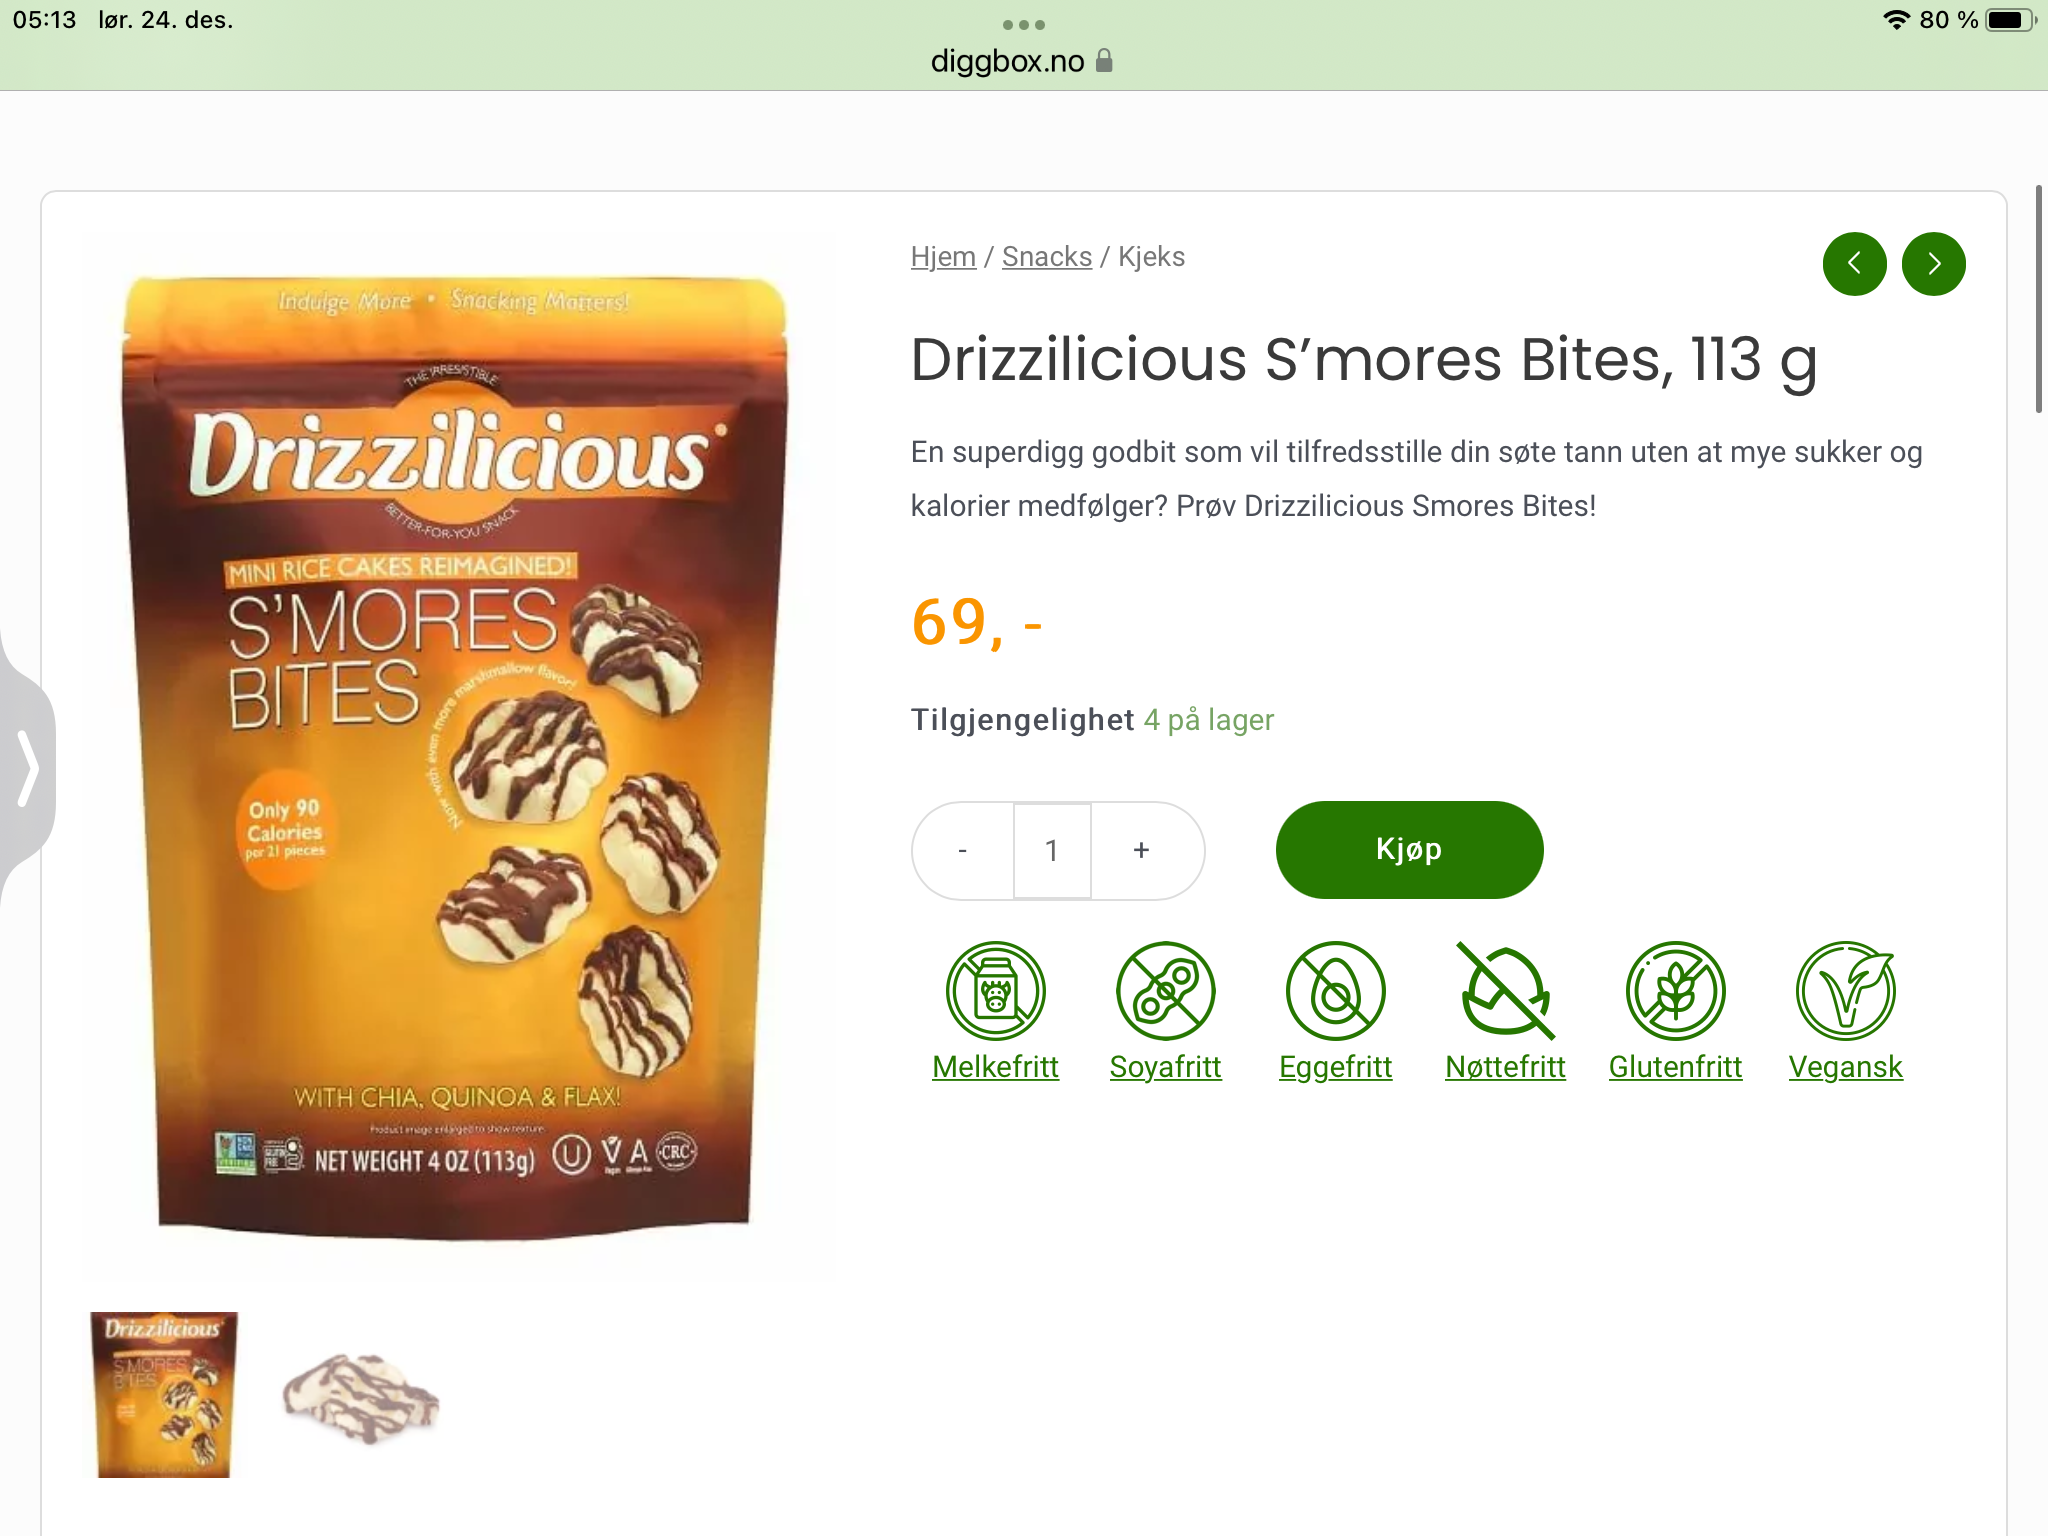Decrease quantity with the minus button

963,850
